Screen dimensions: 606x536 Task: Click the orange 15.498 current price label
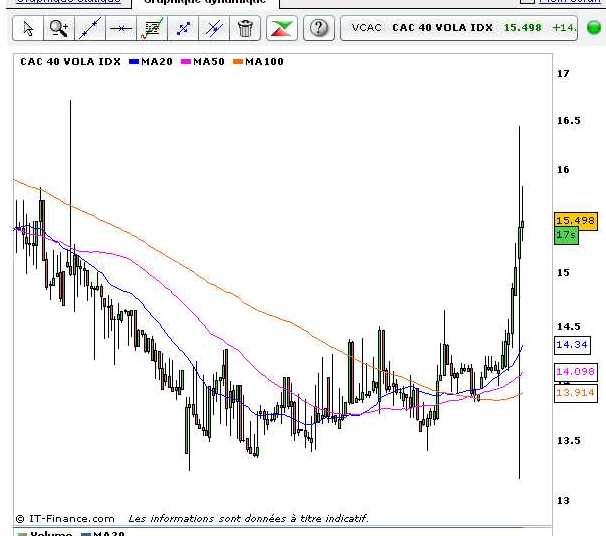[576, 221]
